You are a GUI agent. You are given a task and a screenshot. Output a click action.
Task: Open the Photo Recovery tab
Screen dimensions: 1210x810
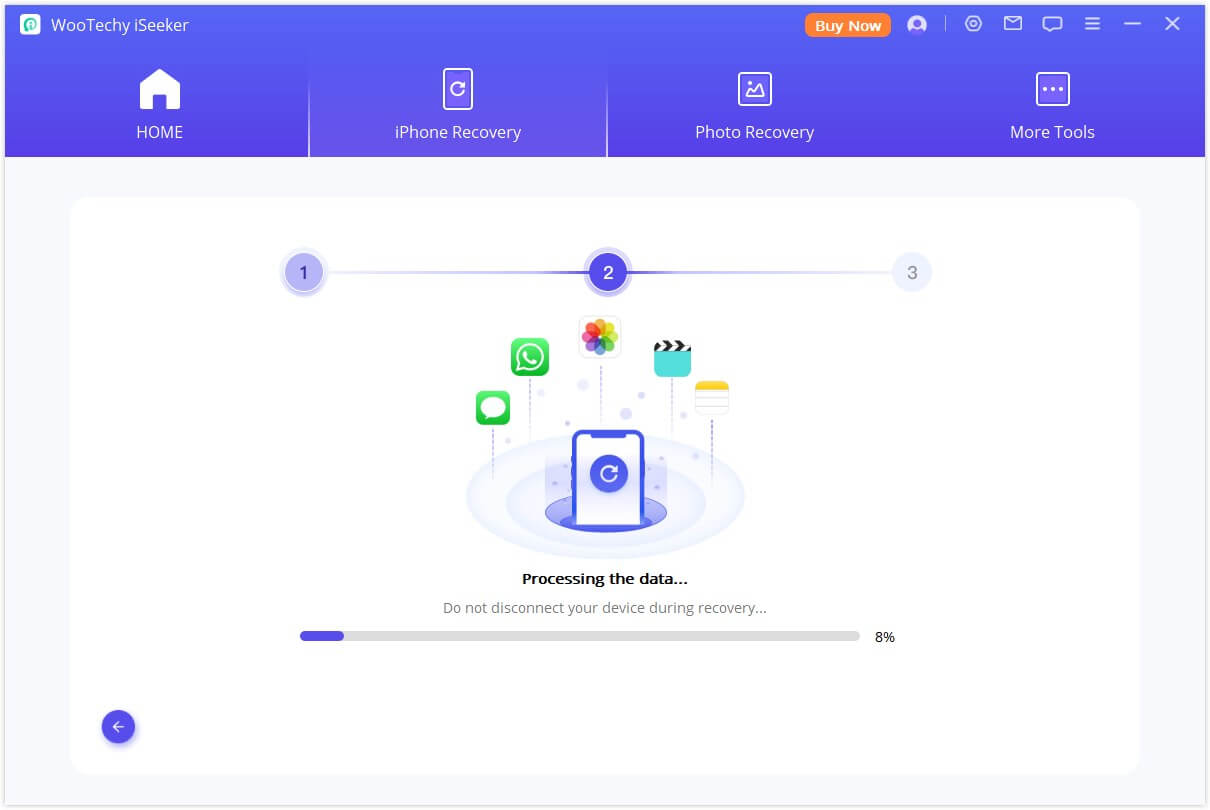coord(755,131)
